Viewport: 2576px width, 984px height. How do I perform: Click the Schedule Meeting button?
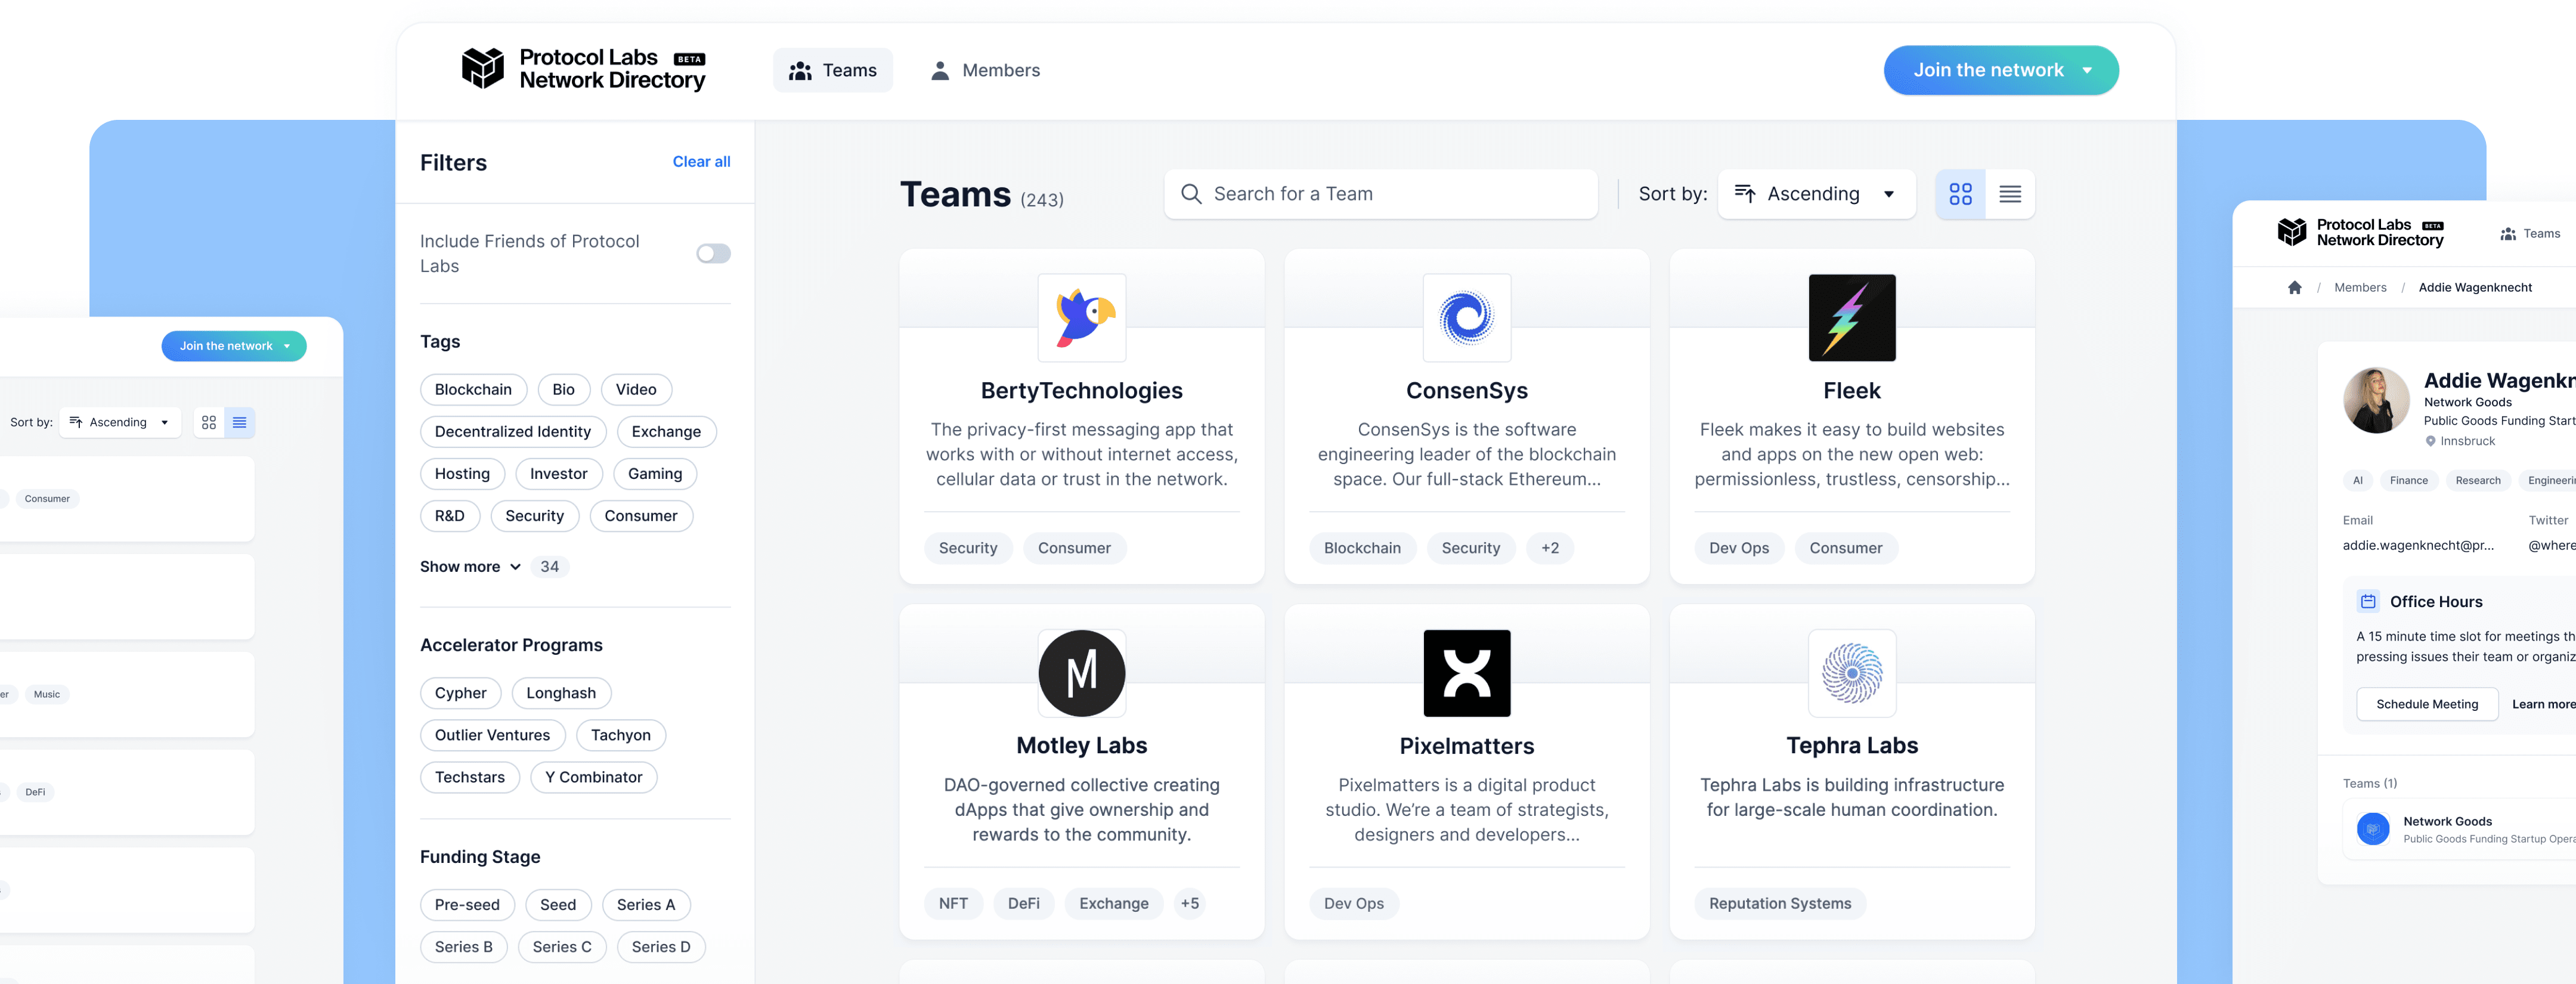[x=2427, y=703]
